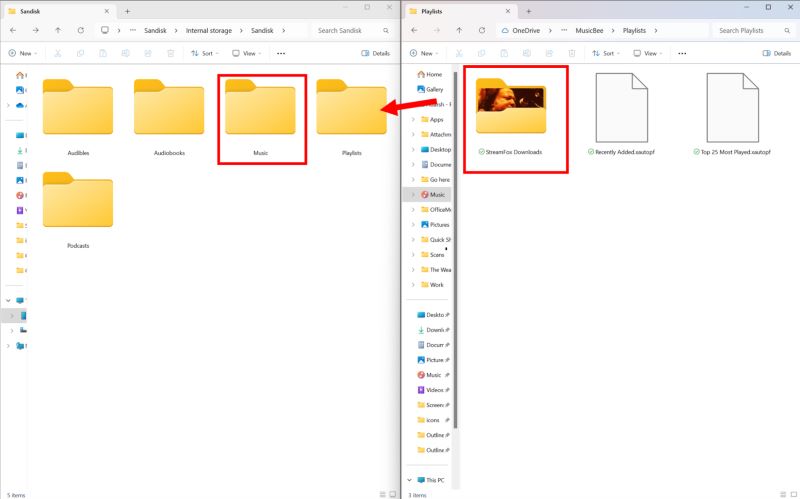800x499 pixels.
Task: Select the StreamFox Downloads folder
Action: (511, 117)
